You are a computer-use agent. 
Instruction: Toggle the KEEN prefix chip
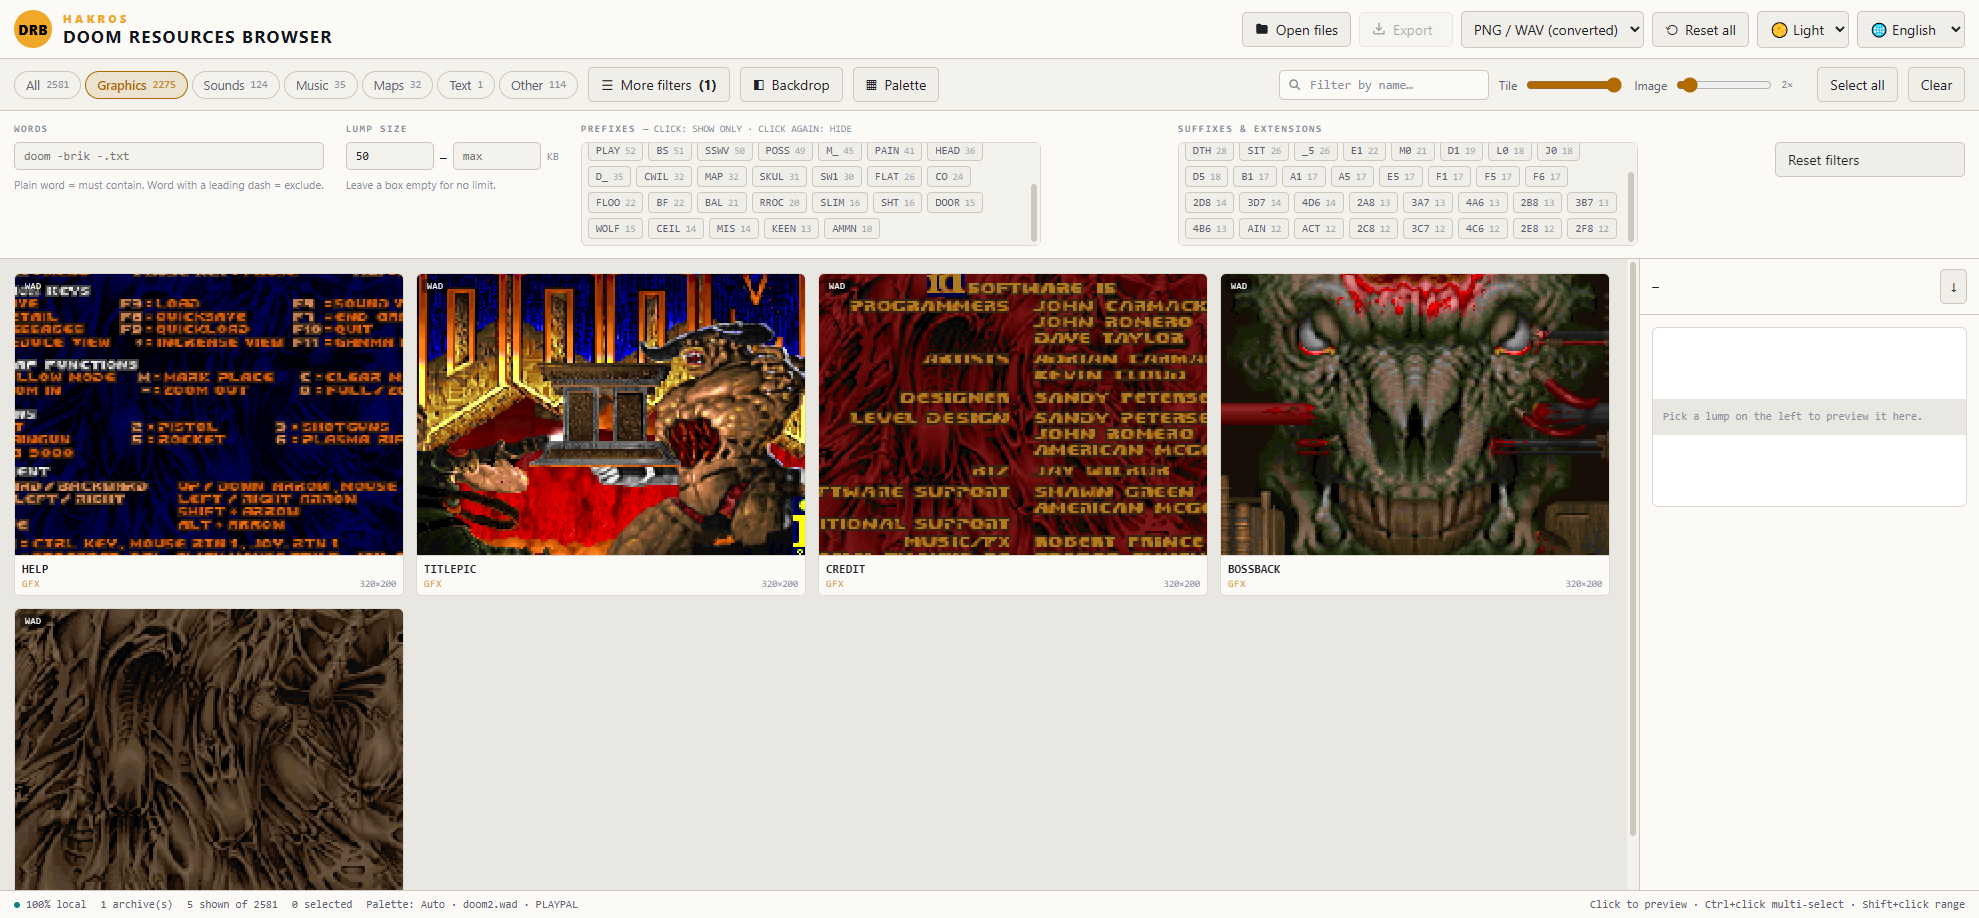click(x=791, y=229)
